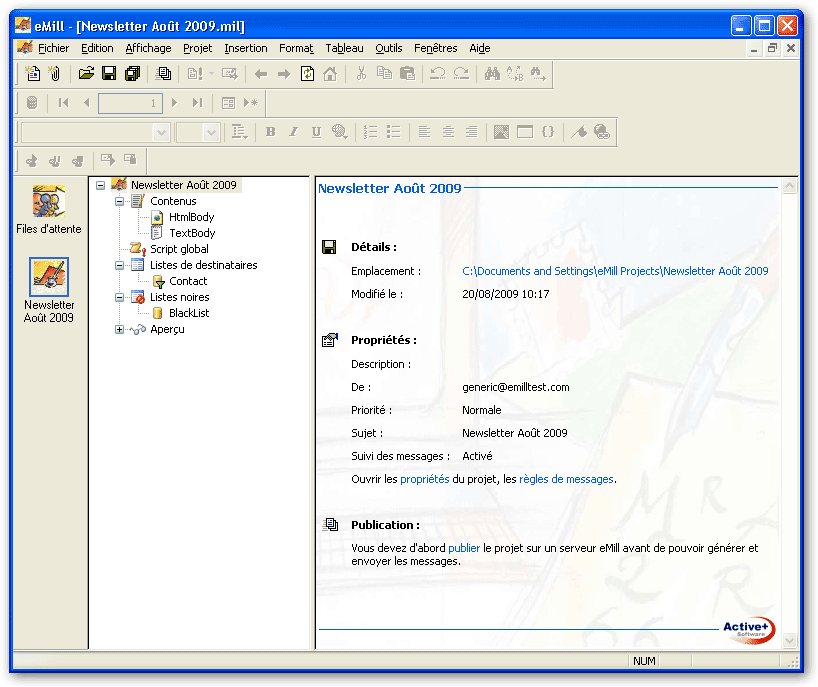Screen dimensions: 818x687
Task: Select BlackList in the project tree
Action: coord(189,314)
